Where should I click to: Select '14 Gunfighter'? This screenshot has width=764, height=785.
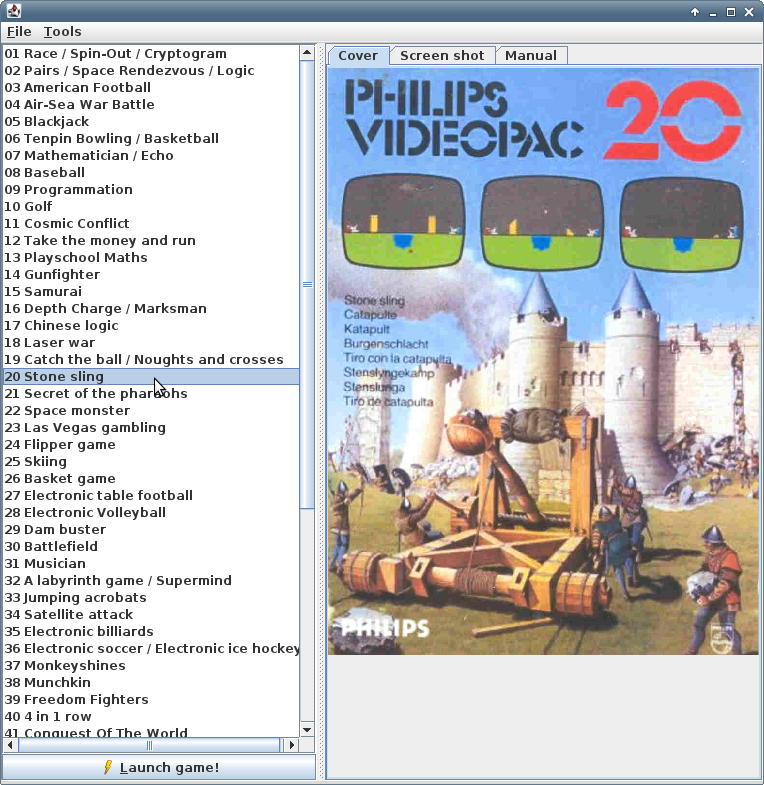coord(151,275)
